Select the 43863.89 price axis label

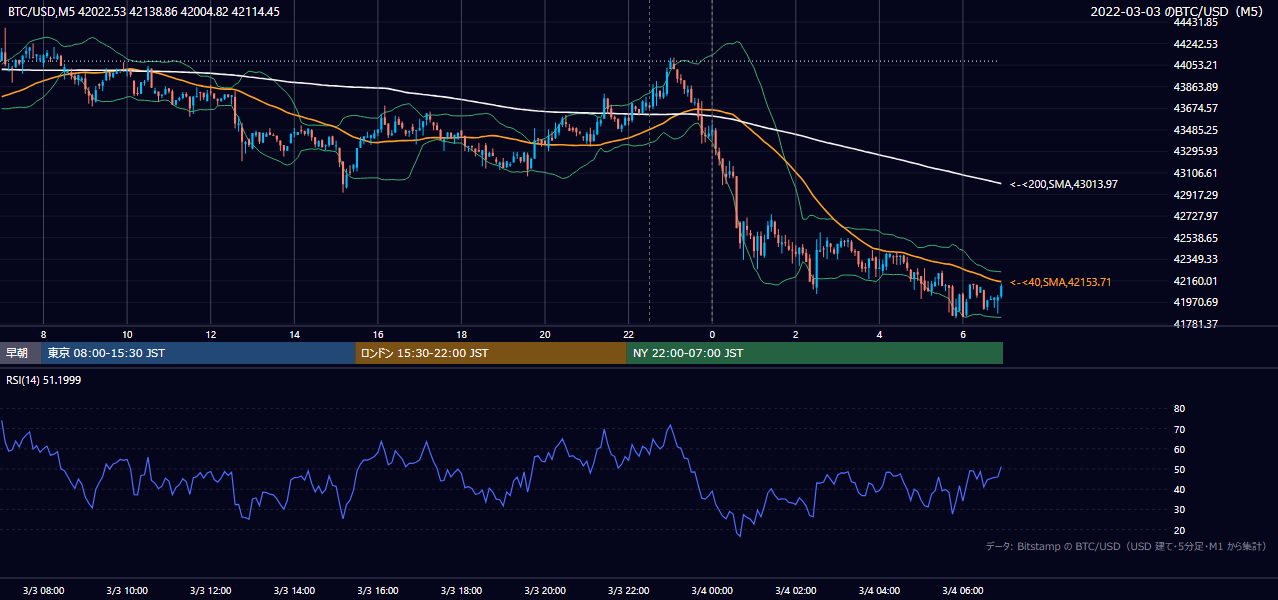1196,87
